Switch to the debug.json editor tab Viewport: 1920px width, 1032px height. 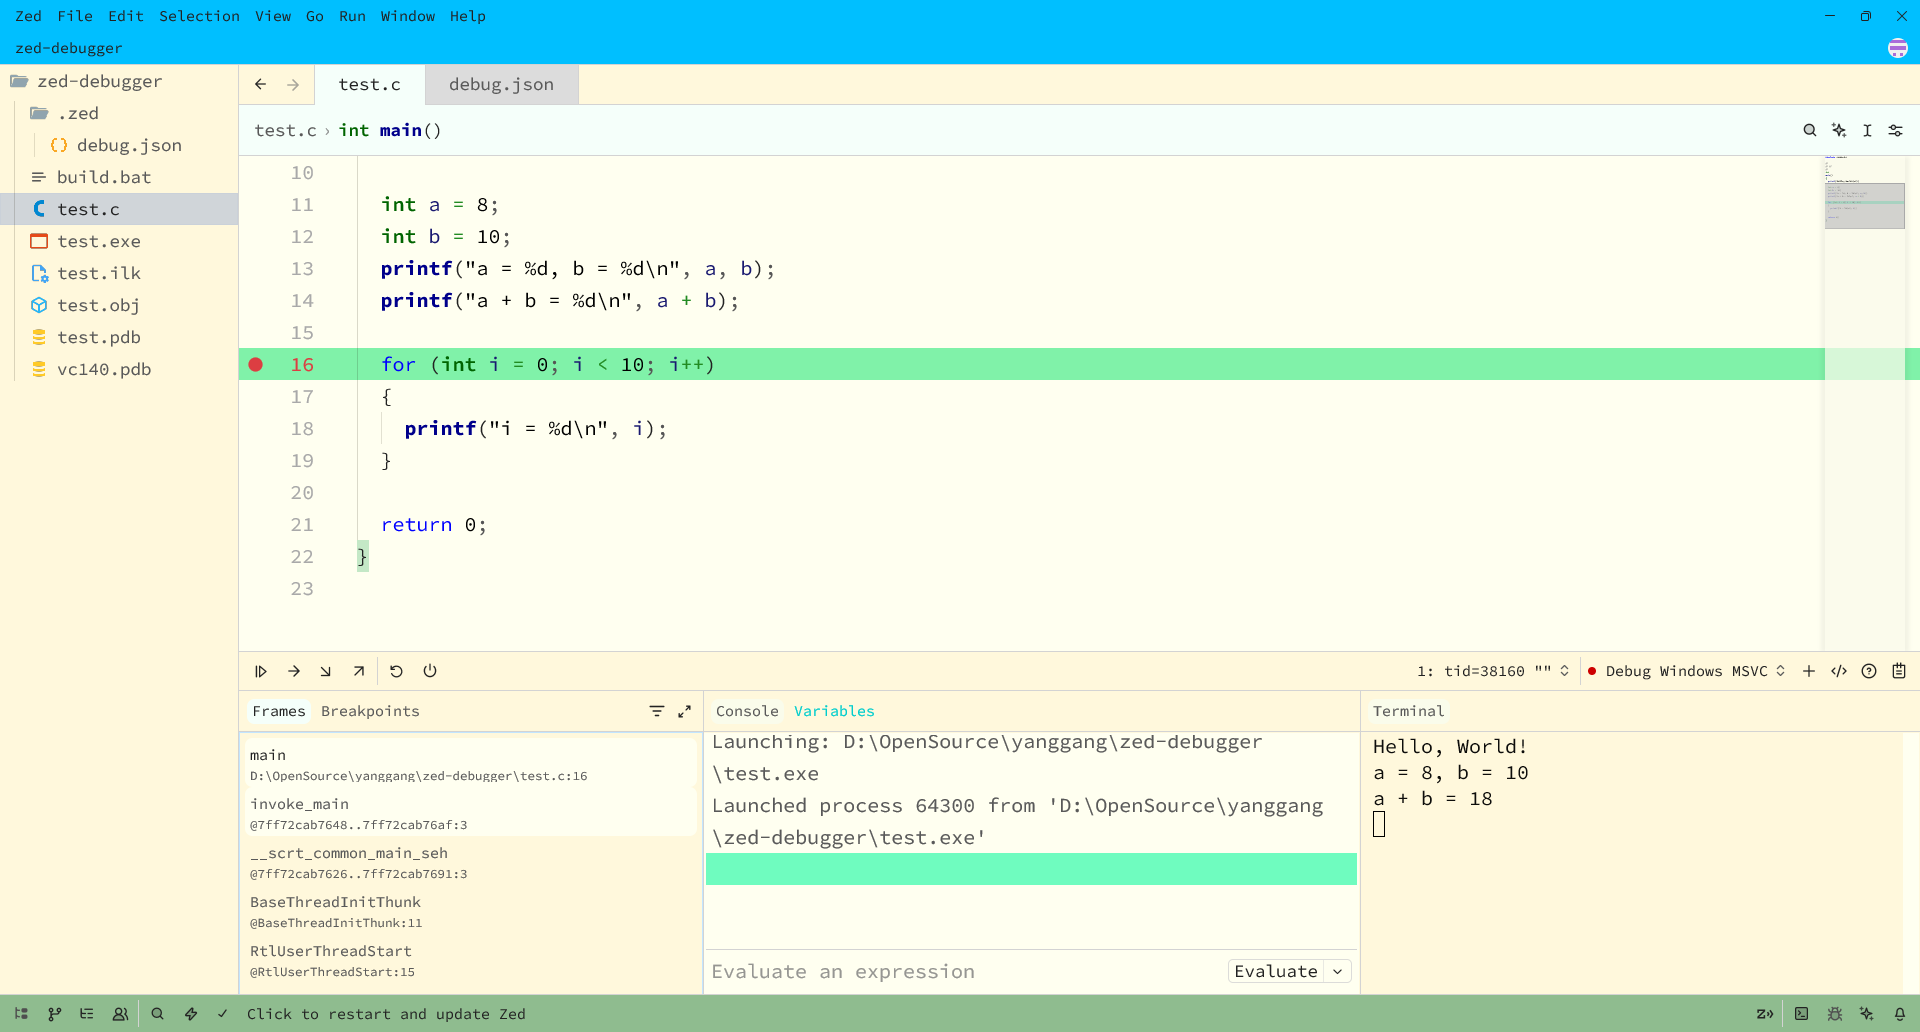(x=501, y=85)
